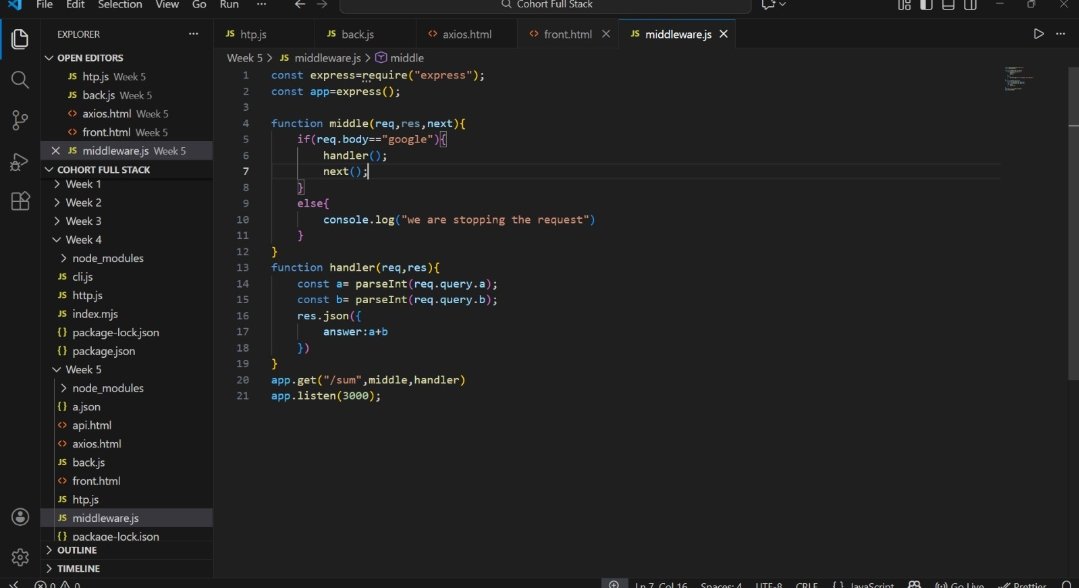Open the Explorer view in activity bar
This screenshot has width=1079, height=588.
coord(20,39)
